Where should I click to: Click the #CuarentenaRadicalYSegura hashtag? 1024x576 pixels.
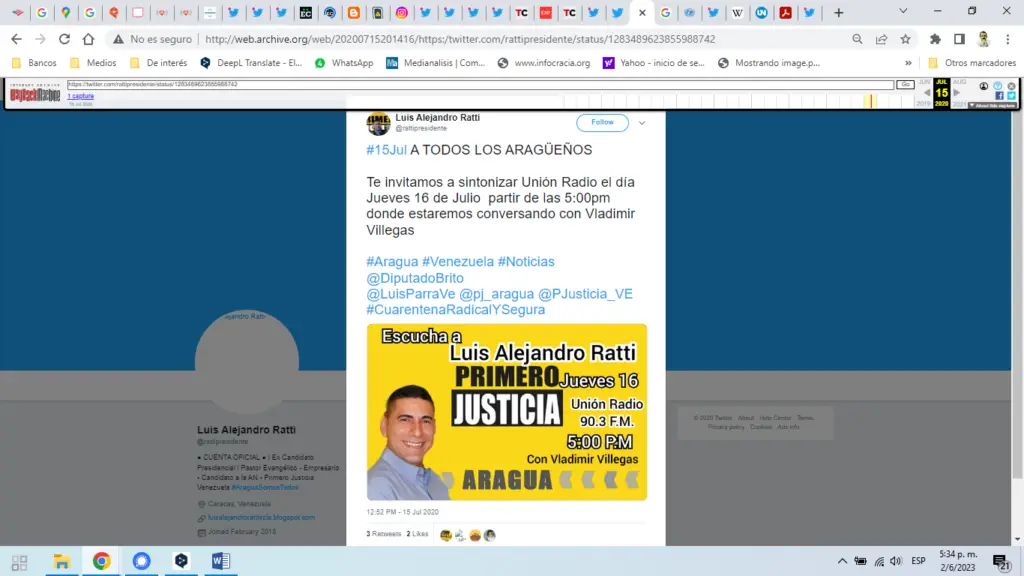(x=455, y=310)
